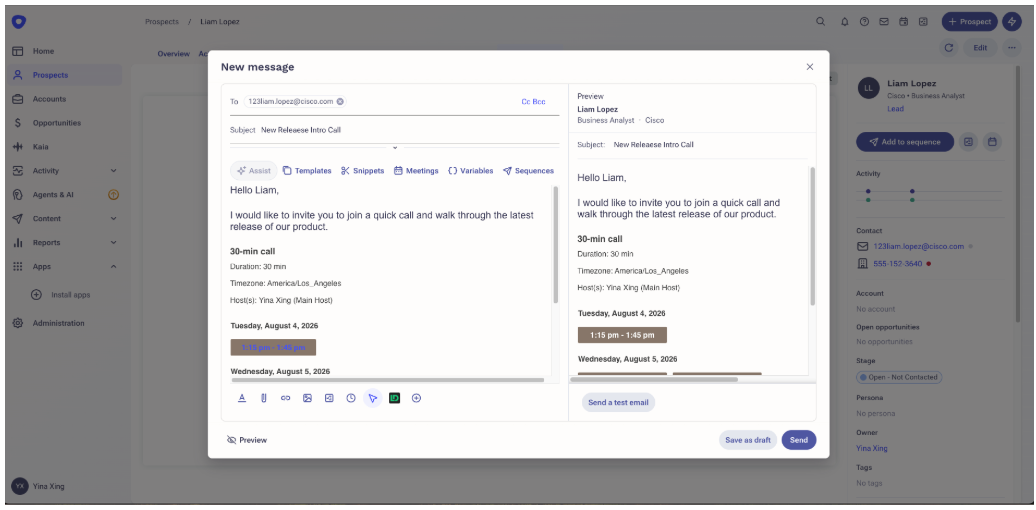Close the New message dialog
The image size is (1036, 510).
point(809,67)
